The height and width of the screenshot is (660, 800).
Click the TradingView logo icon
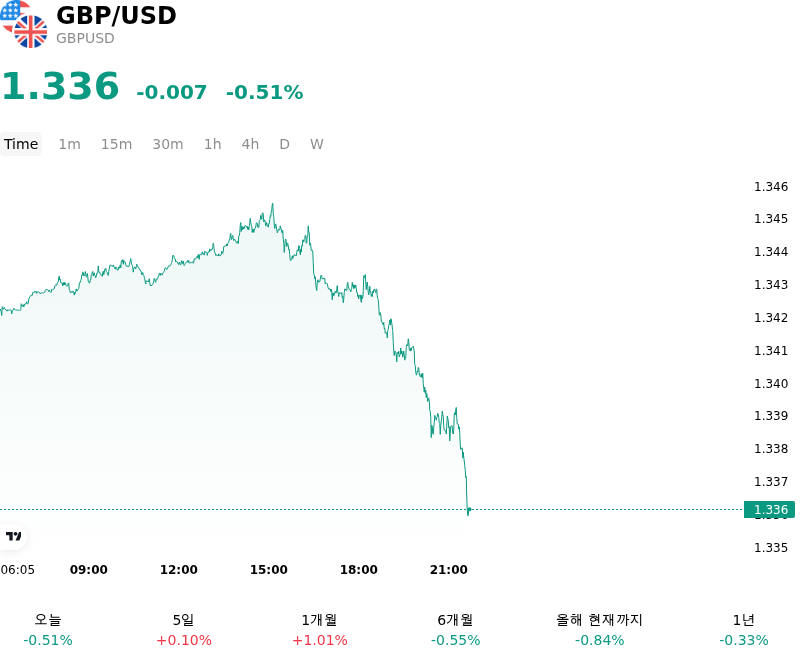(13, 536)
